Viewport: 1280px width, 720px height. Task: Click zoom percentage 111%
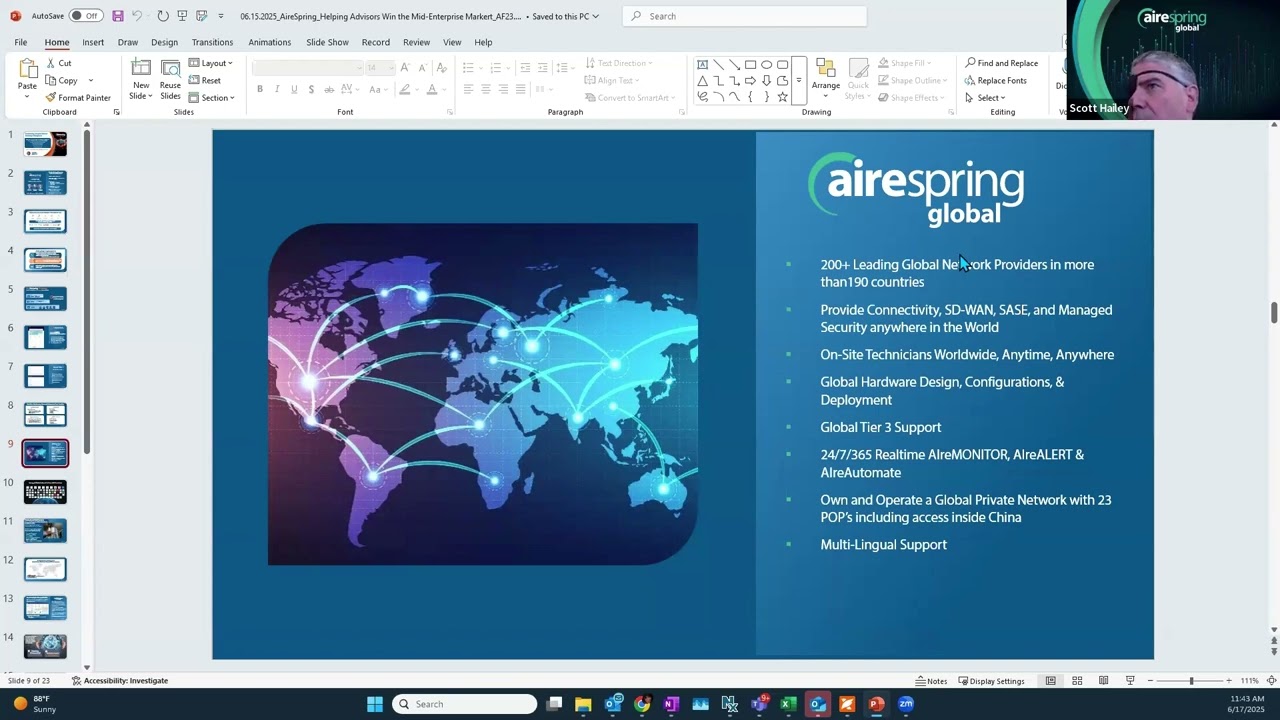click(x=1249, y=681)
